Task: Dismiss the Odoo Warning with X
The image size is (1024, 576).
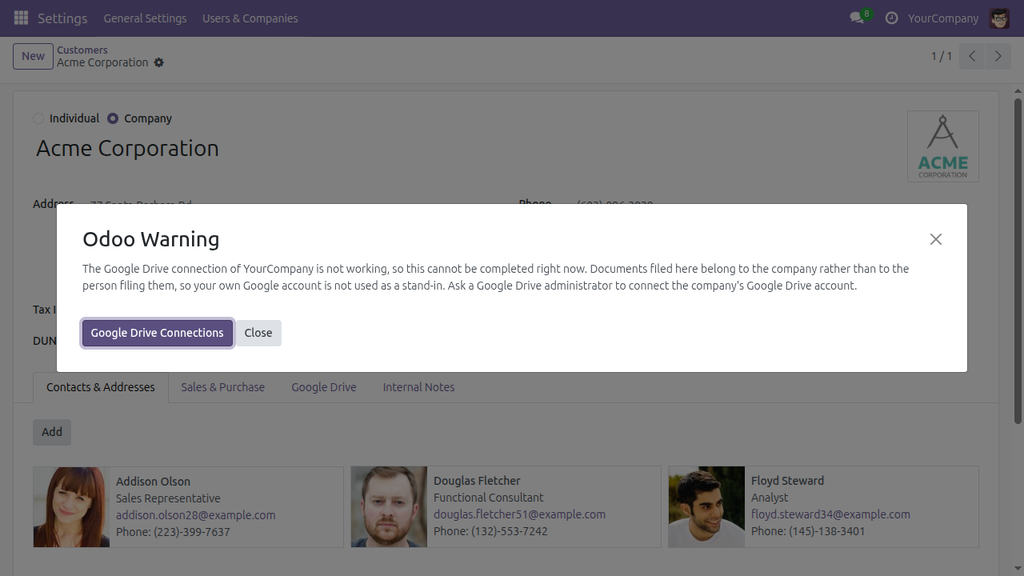Action: point(936,239)
